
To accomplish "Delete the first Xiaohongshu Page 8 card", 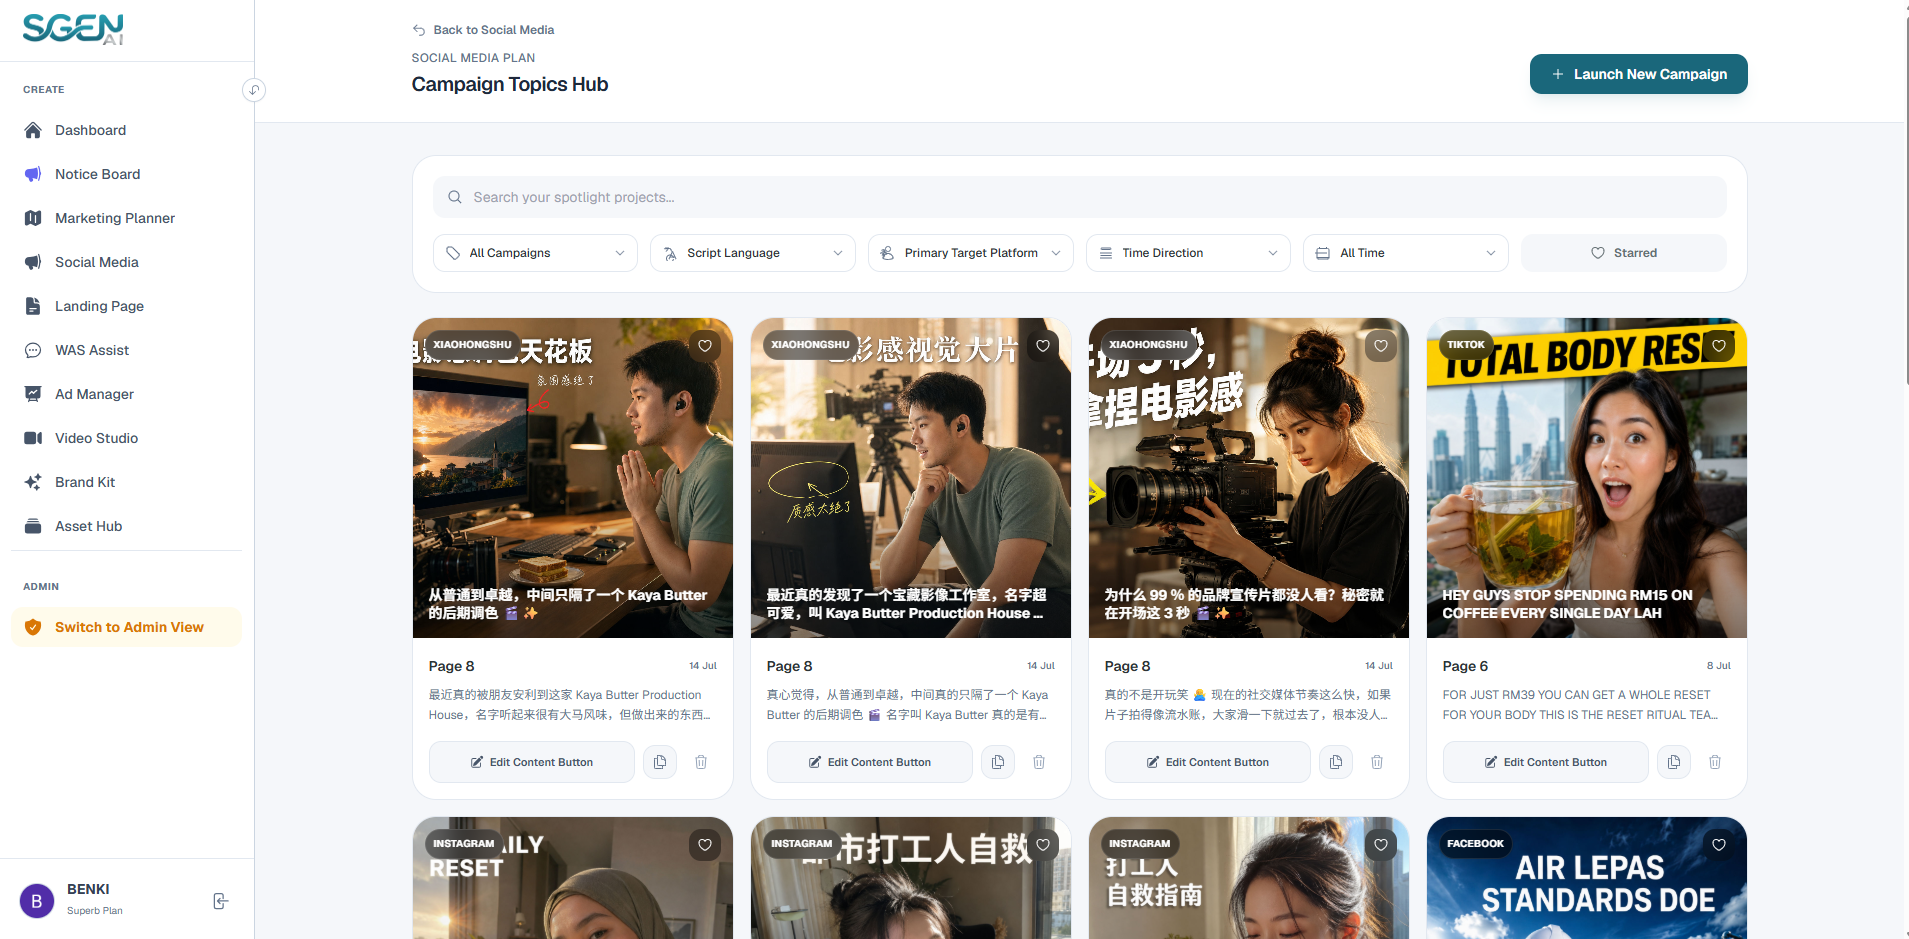I will pyautogui.click(x=701, y=762).
